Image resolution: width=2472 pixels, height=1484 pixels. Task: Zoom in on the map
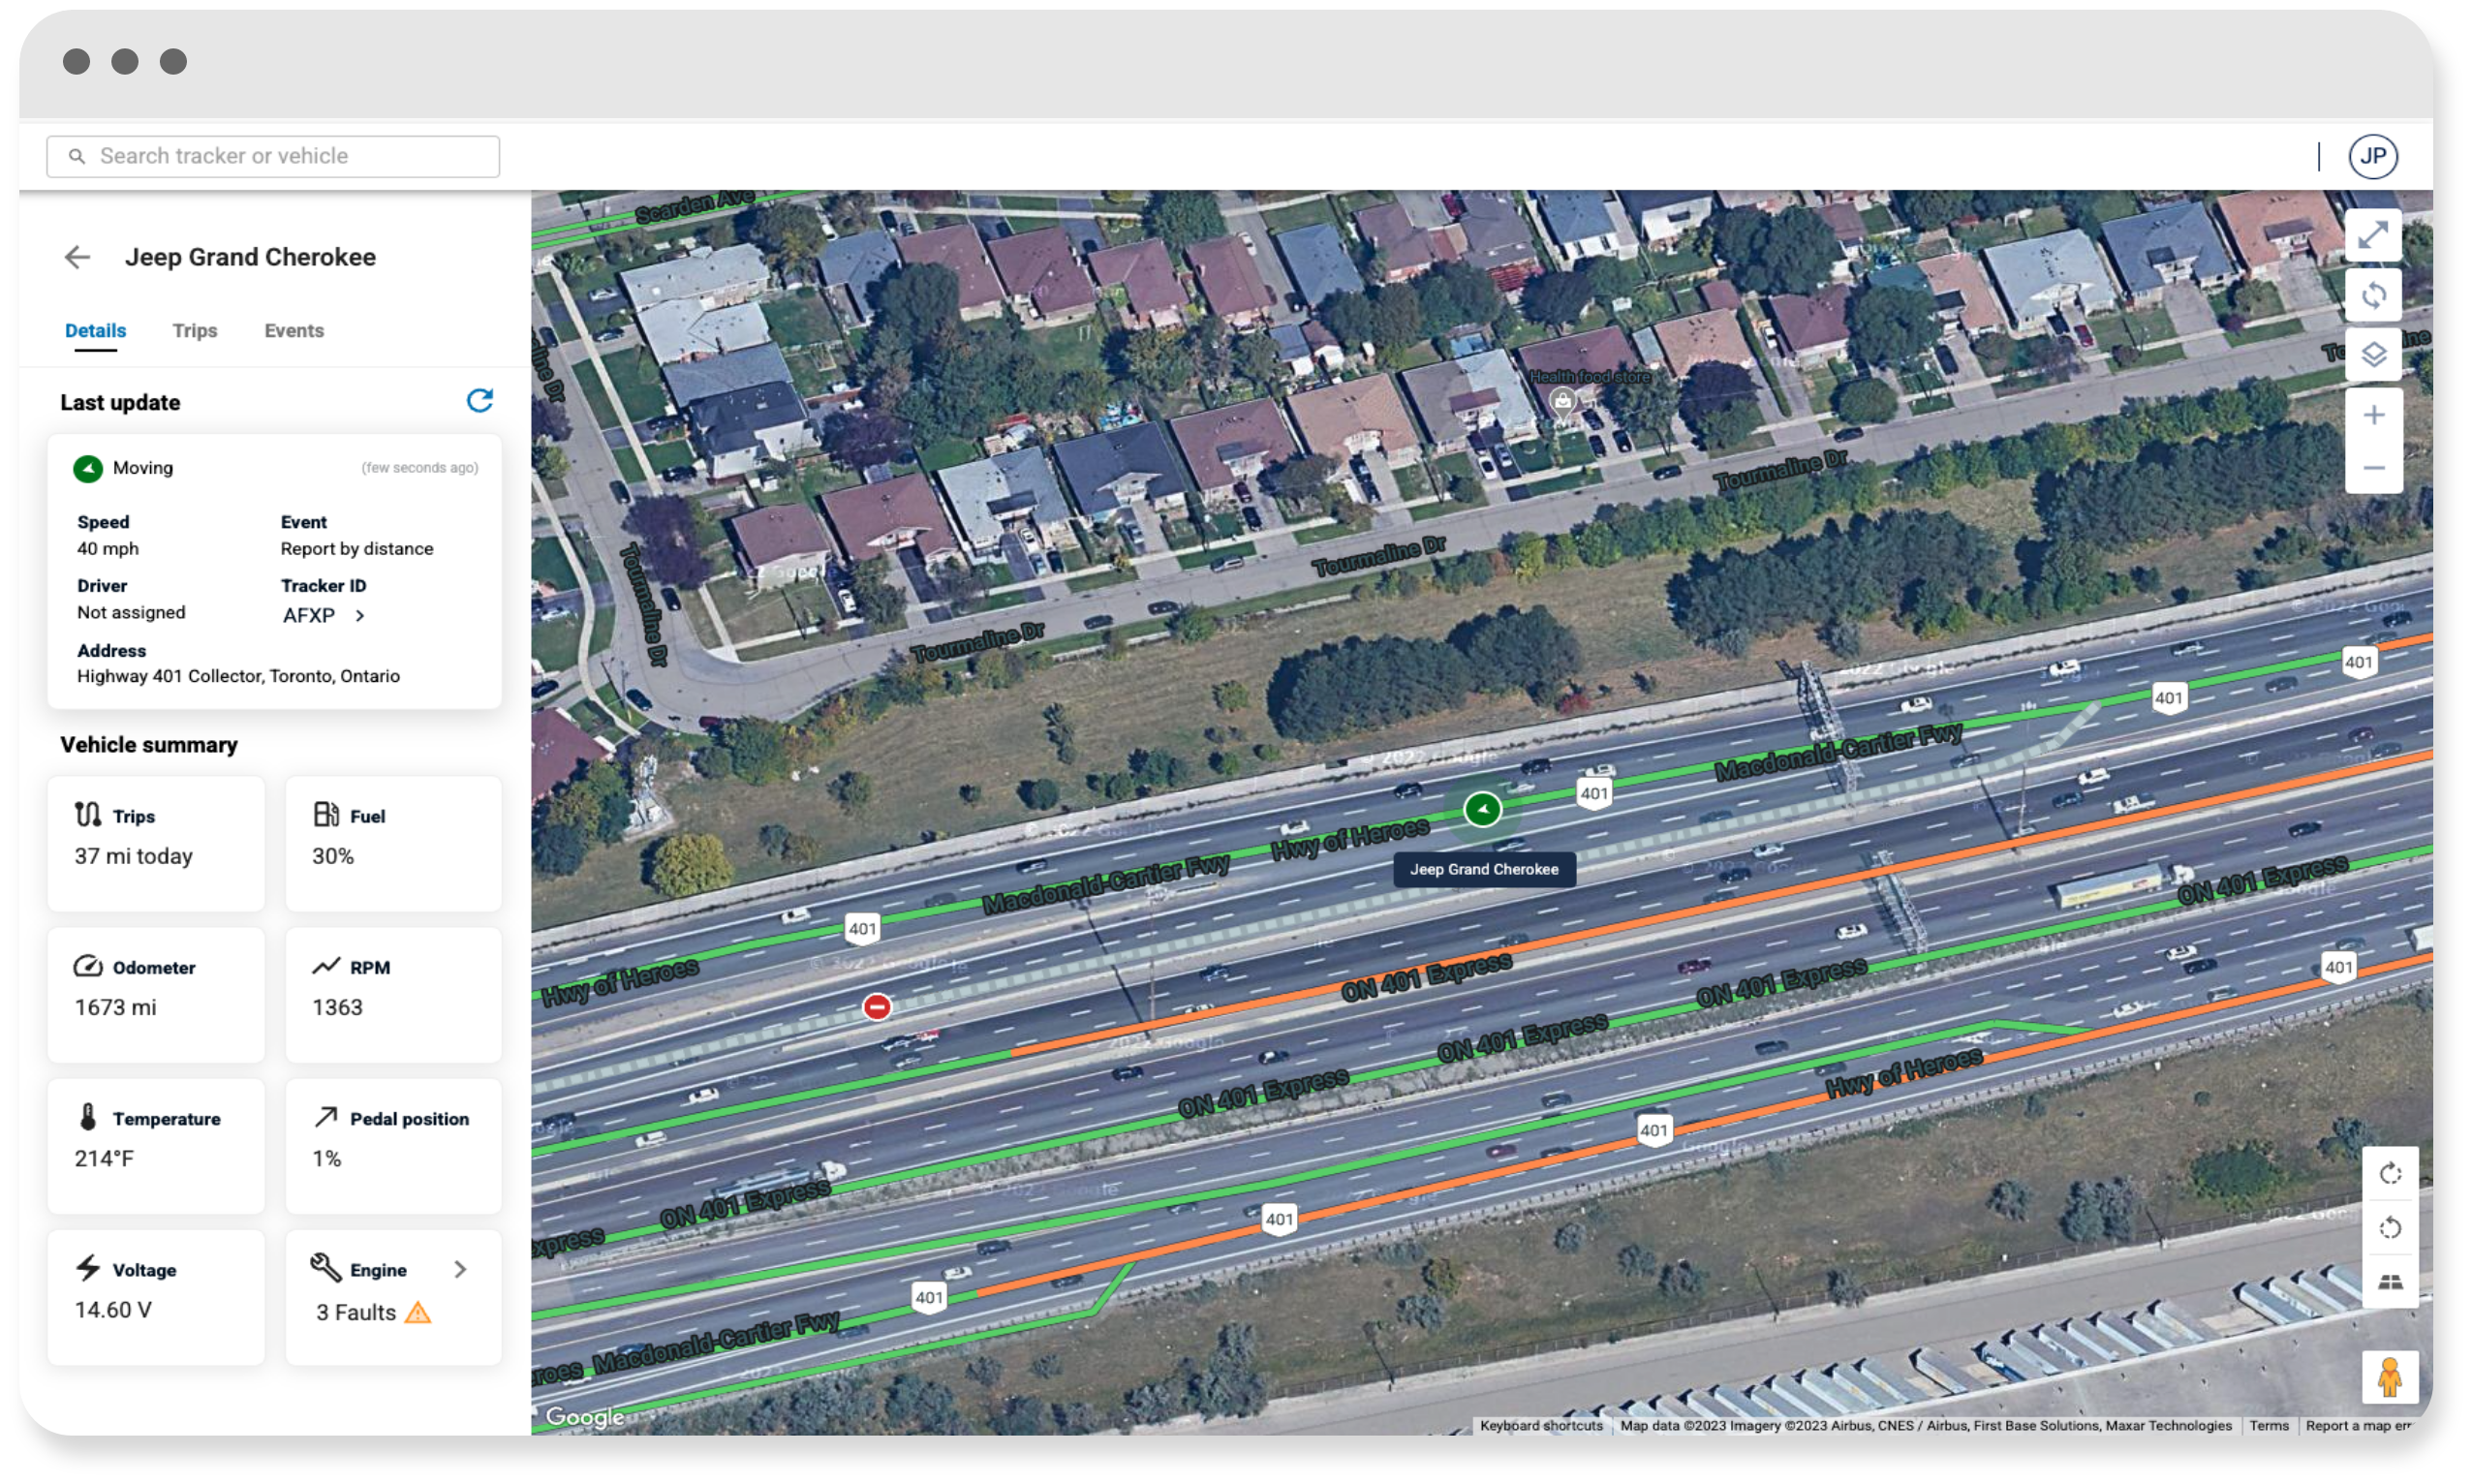click(2373, 415)
